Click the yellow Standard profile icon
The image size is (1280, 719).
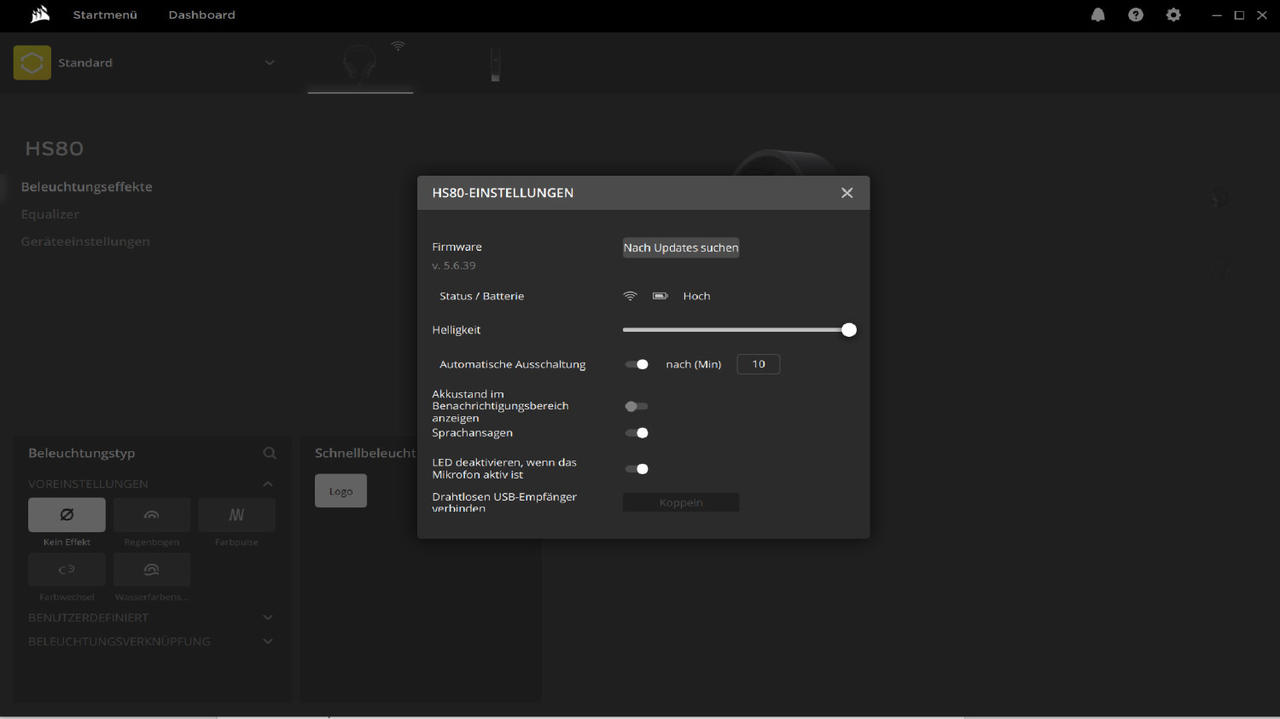point(32,63)
